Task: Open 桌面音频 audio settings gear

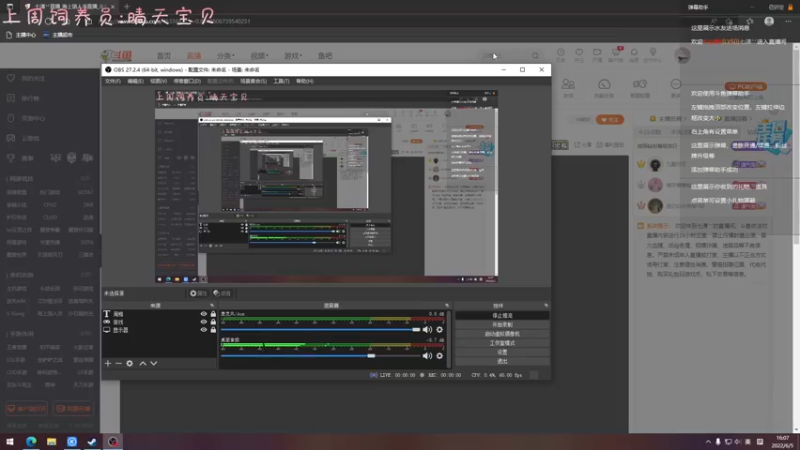Action: pos(439,356)
